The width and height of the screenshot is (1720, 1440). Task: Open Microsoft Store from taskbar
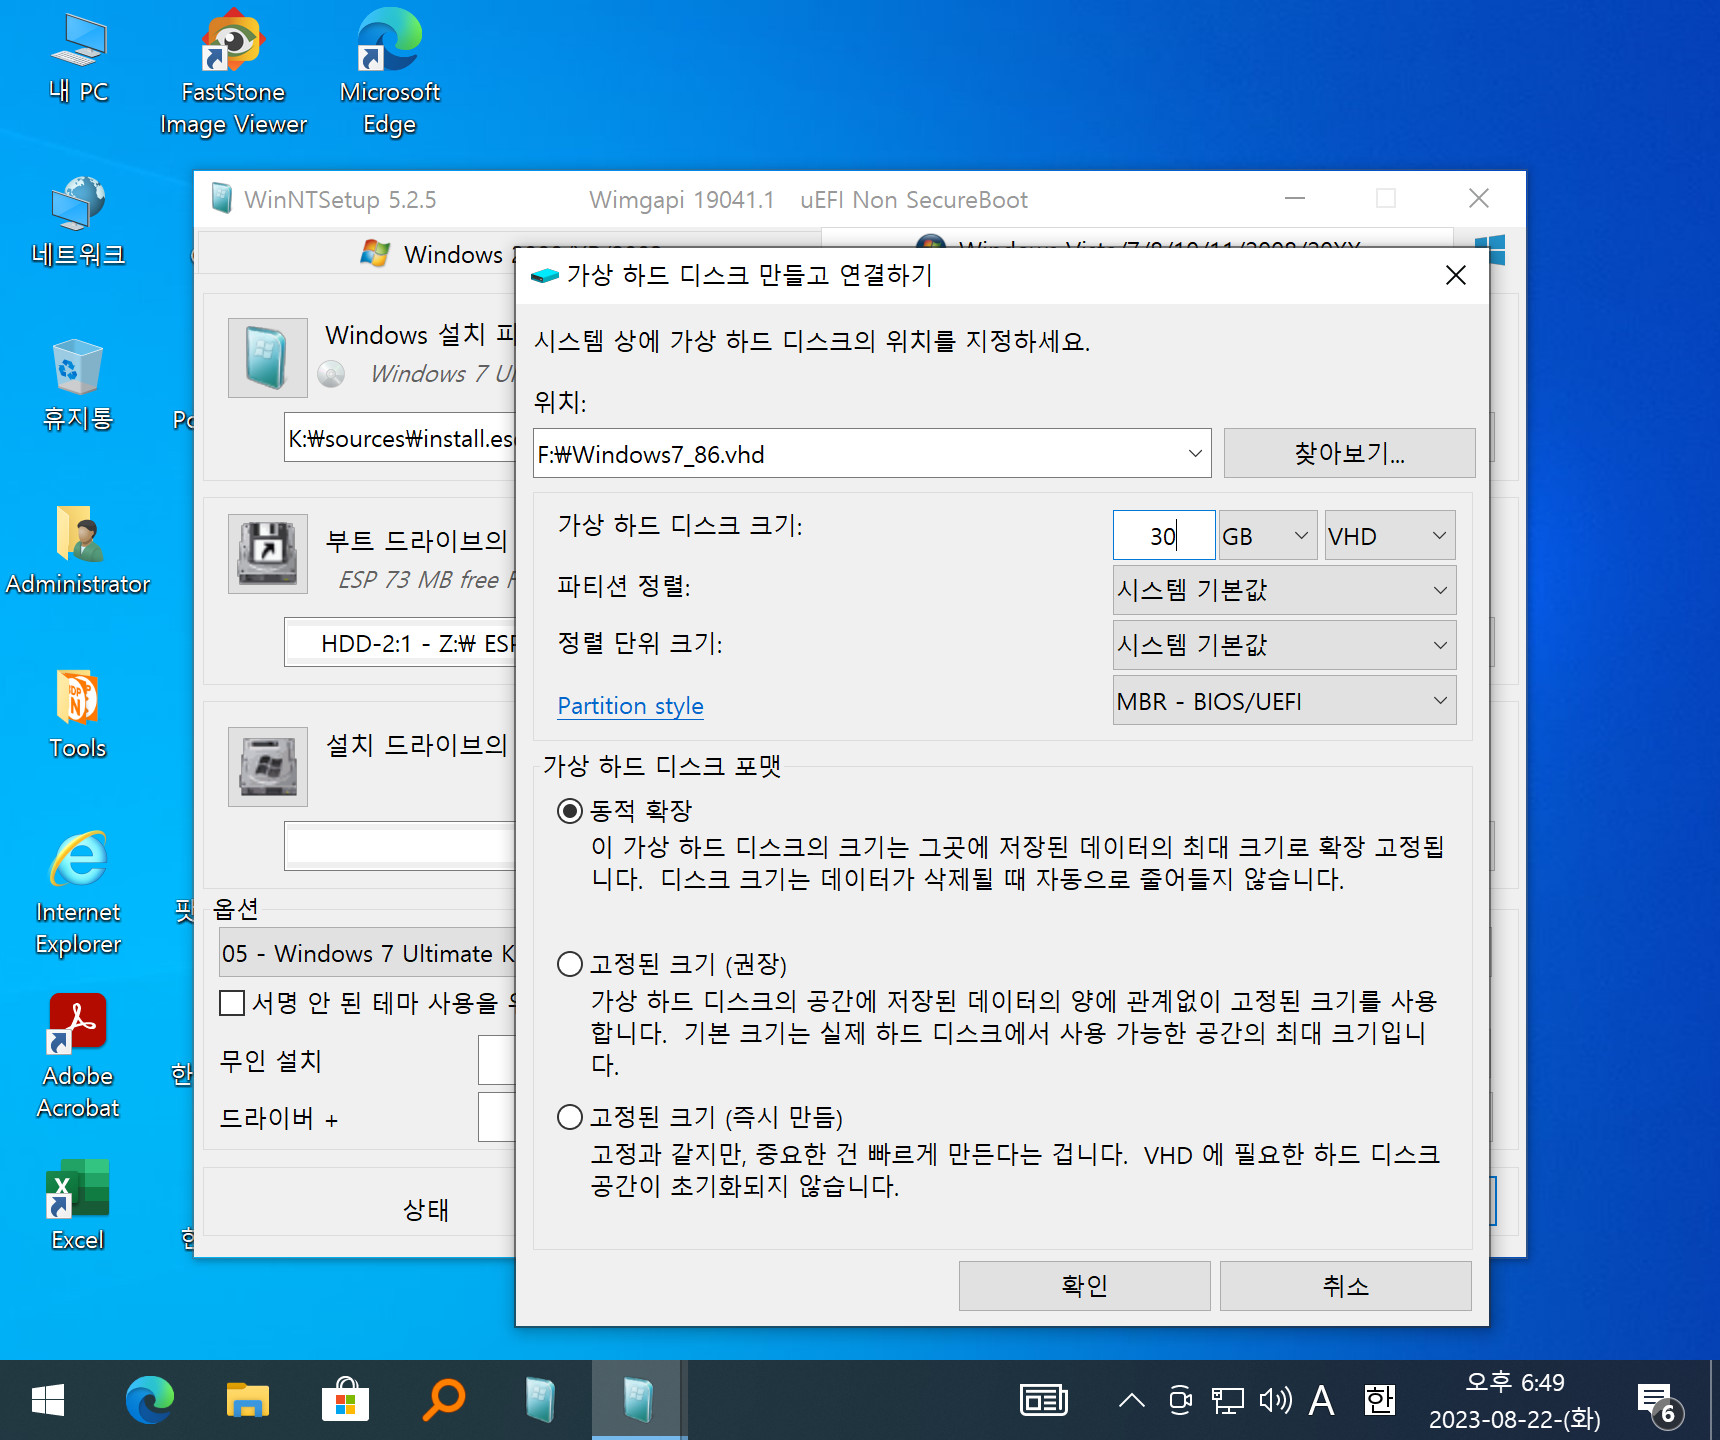pos(345,1400)
